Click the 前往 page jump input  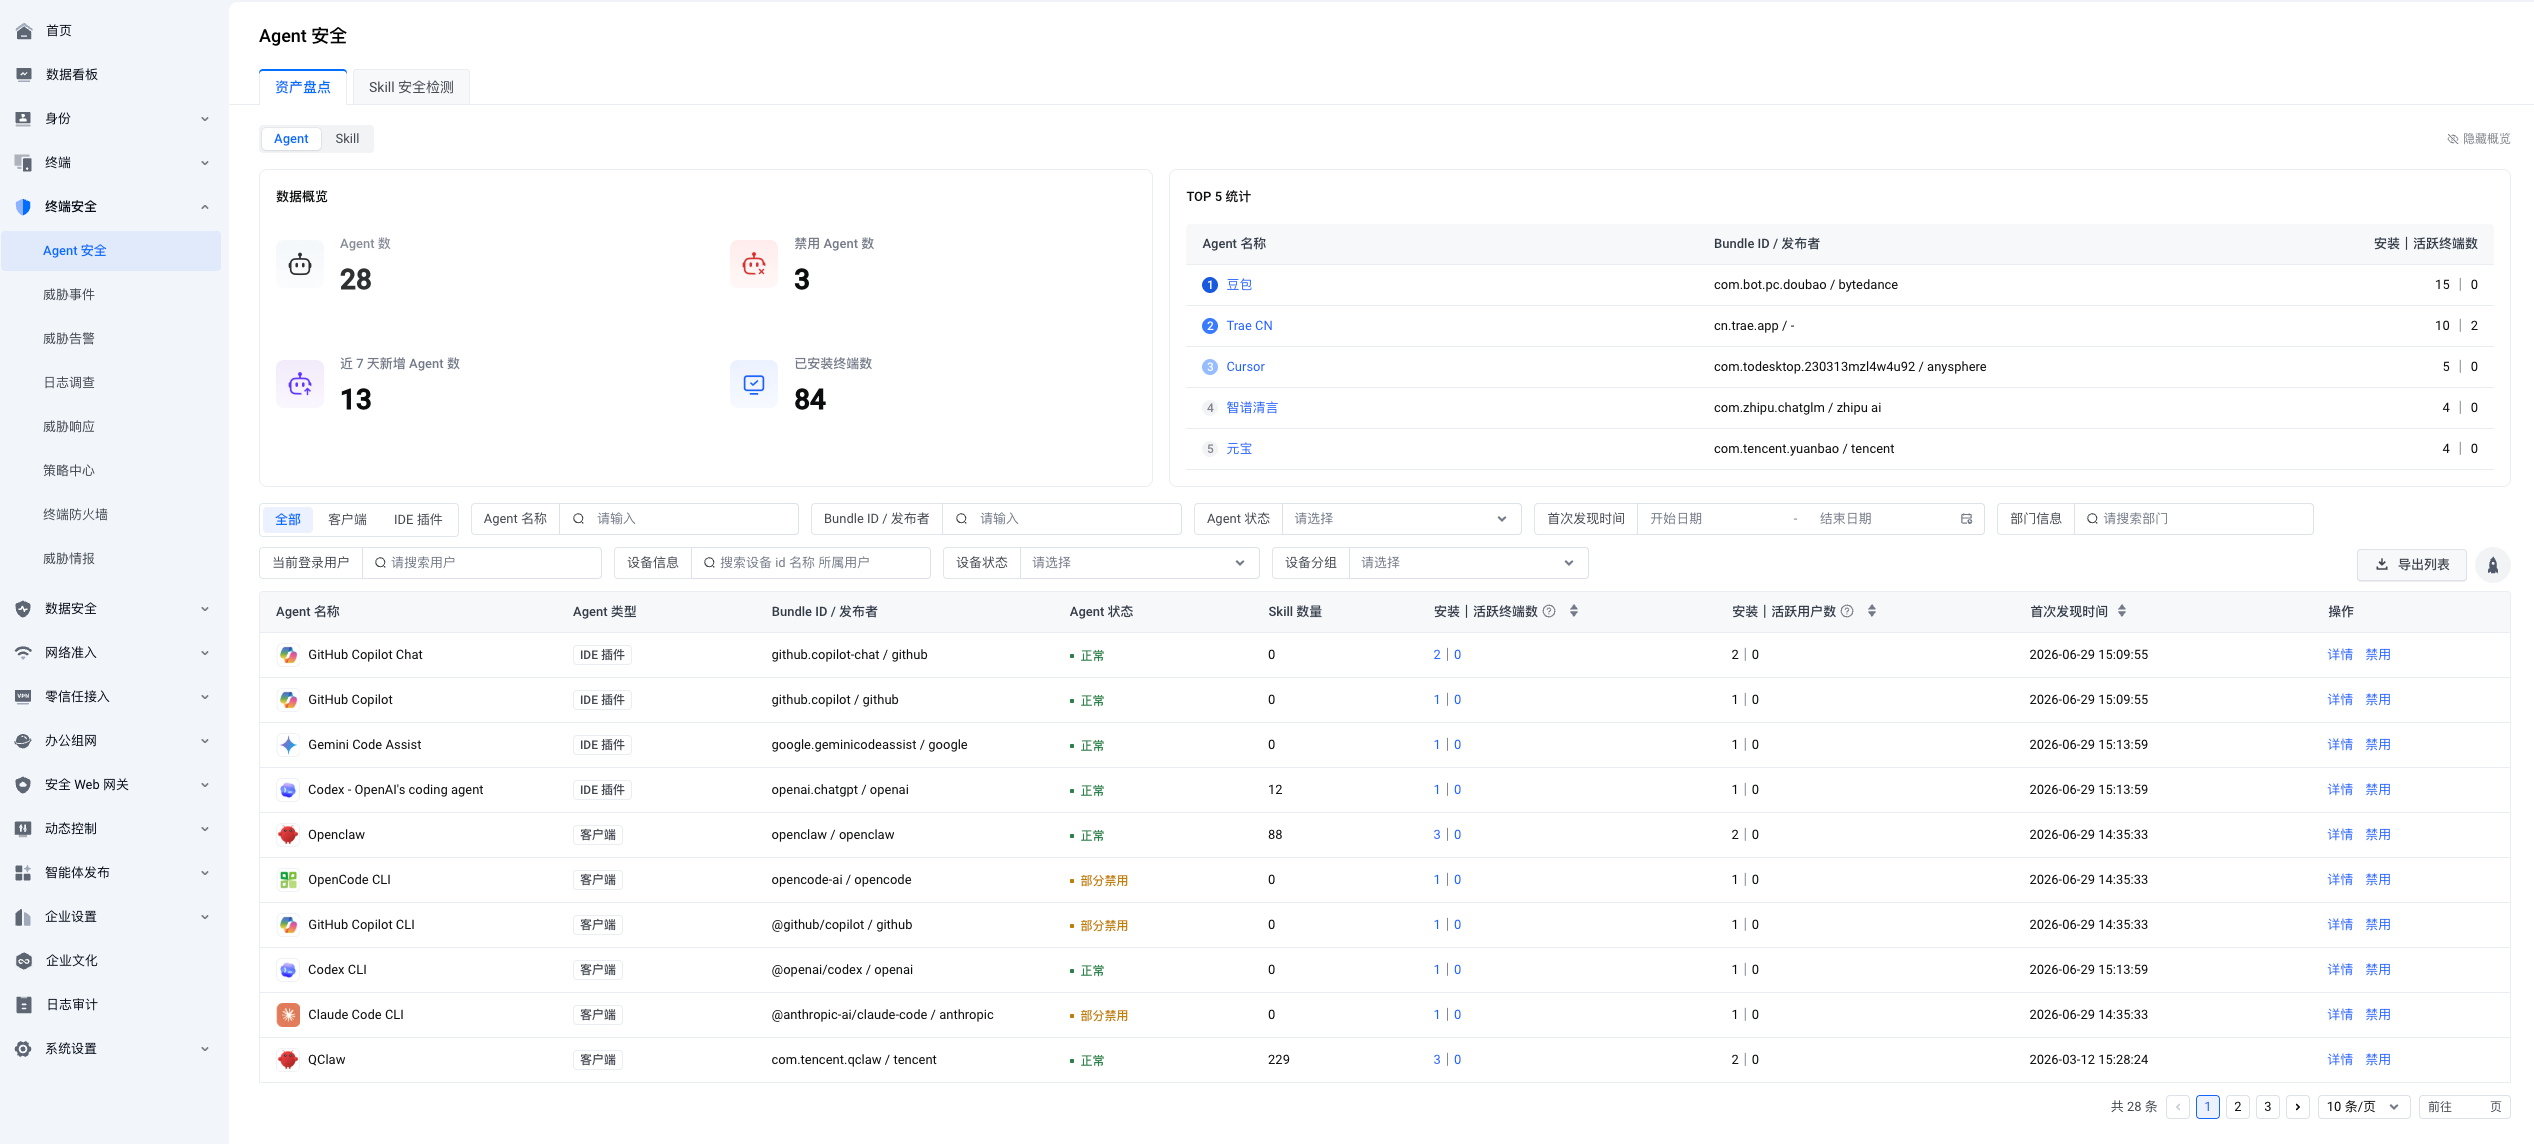click(x=2464, y=1107)
